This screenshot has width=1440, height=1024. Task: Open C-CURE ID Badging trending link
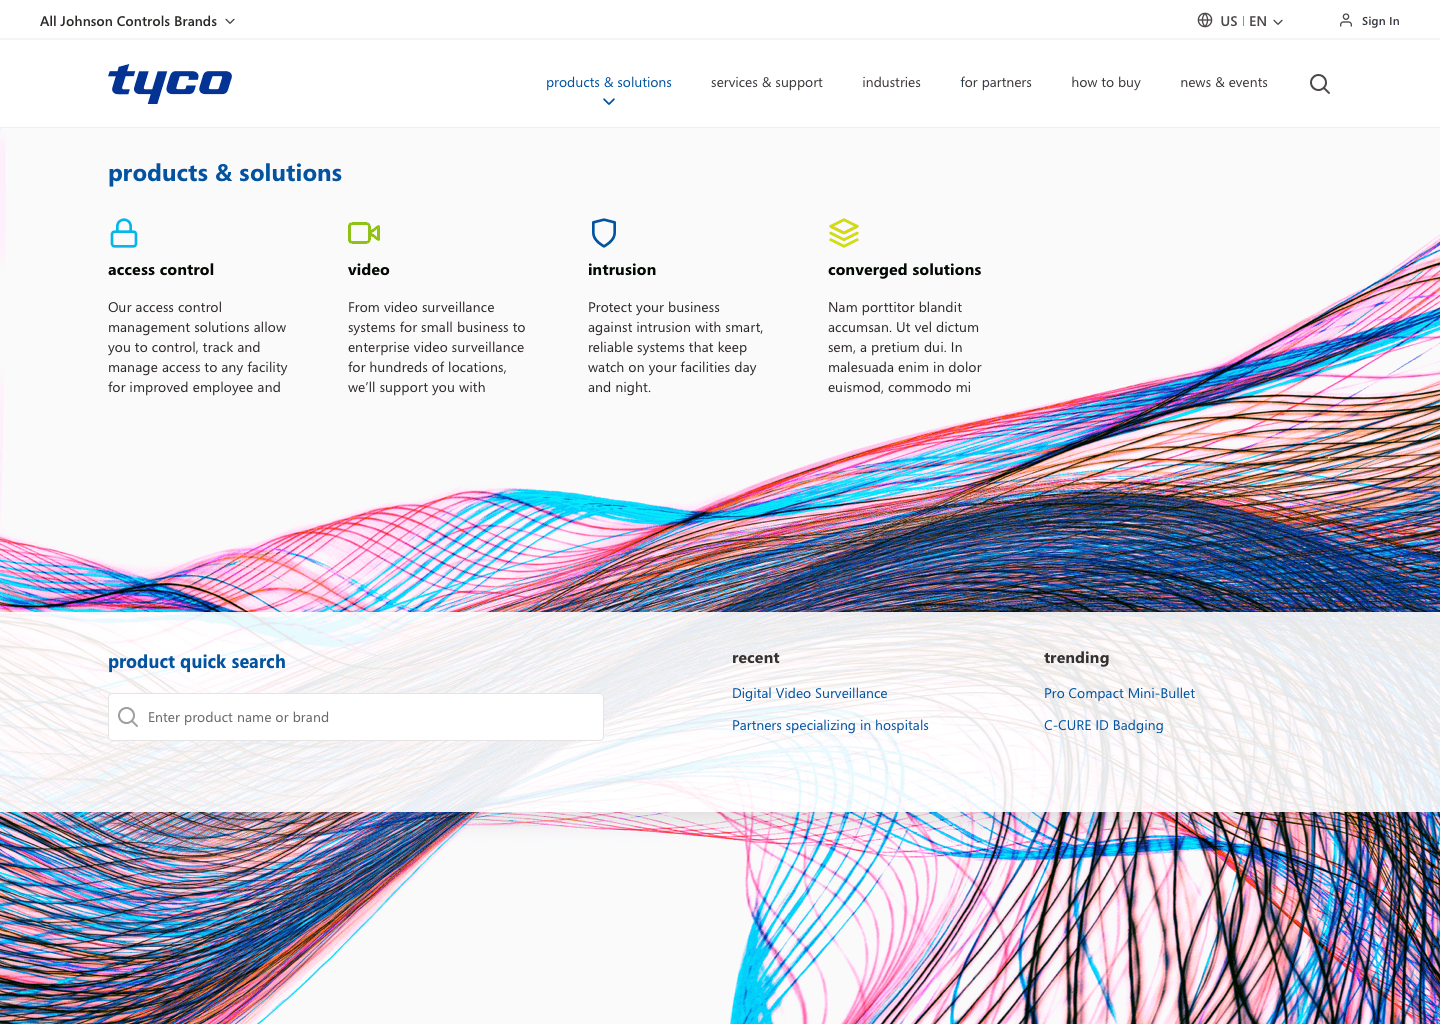pos(1104,725)
